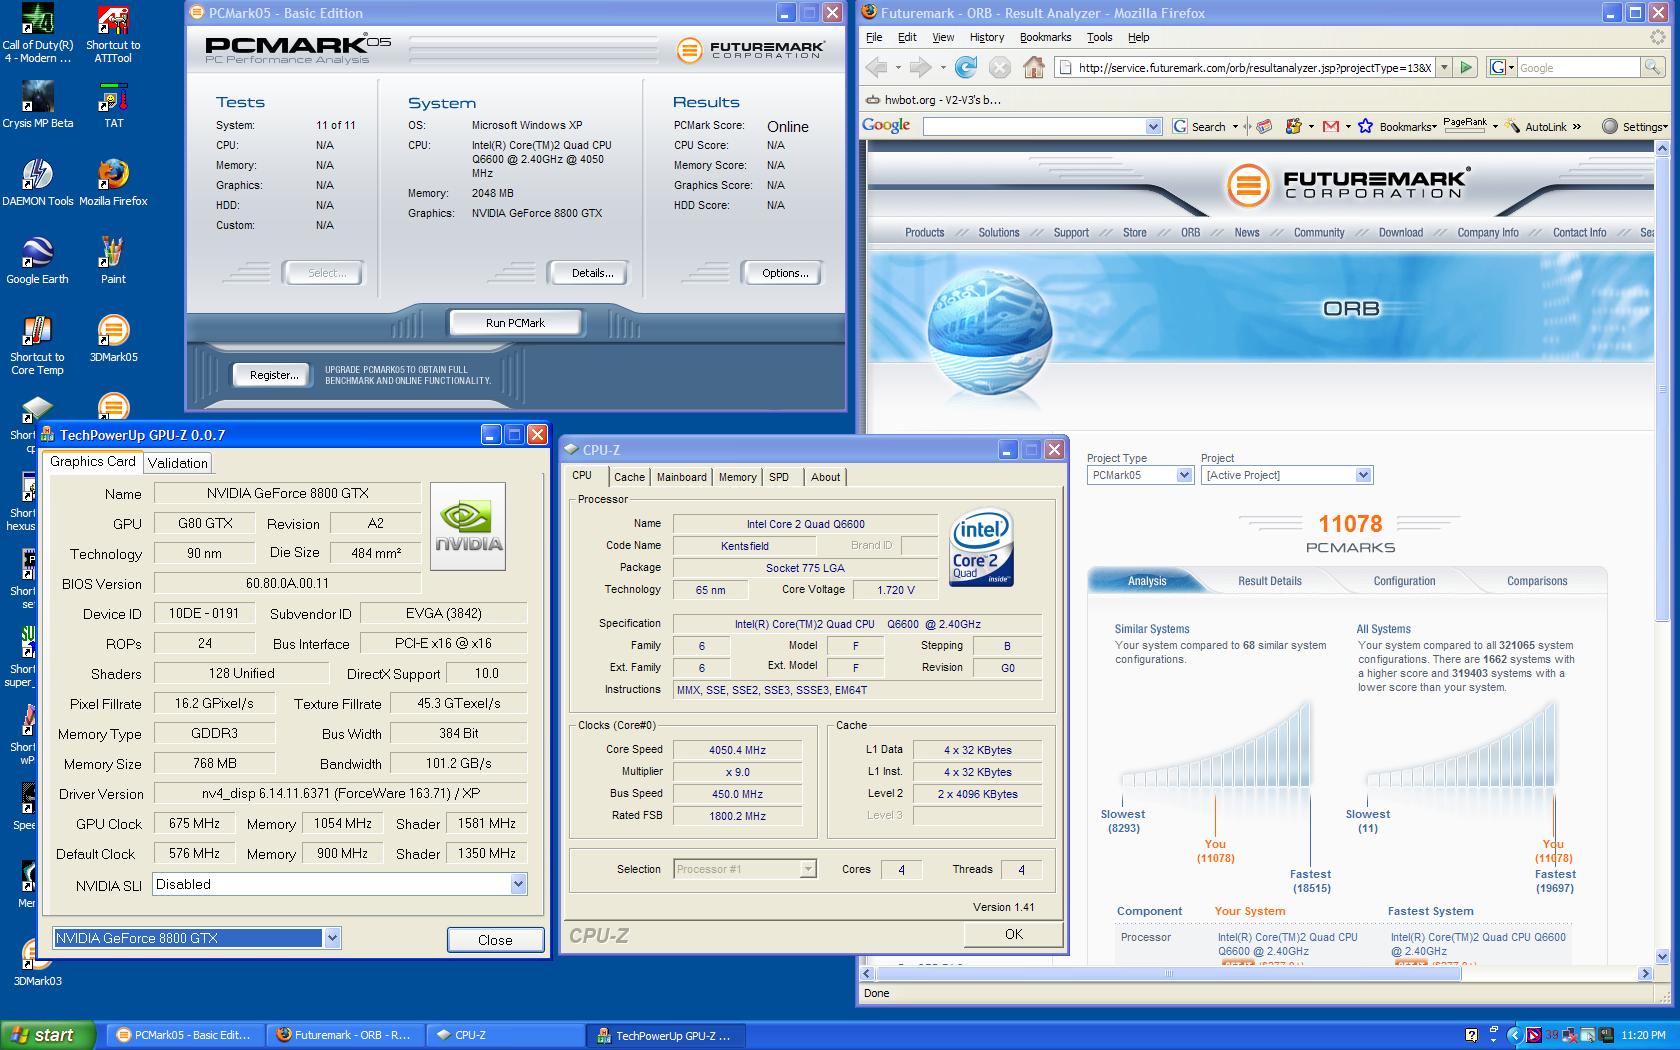
Task: Expand the GeForce 8800 GTX card selector
Action: click(332, 938)
